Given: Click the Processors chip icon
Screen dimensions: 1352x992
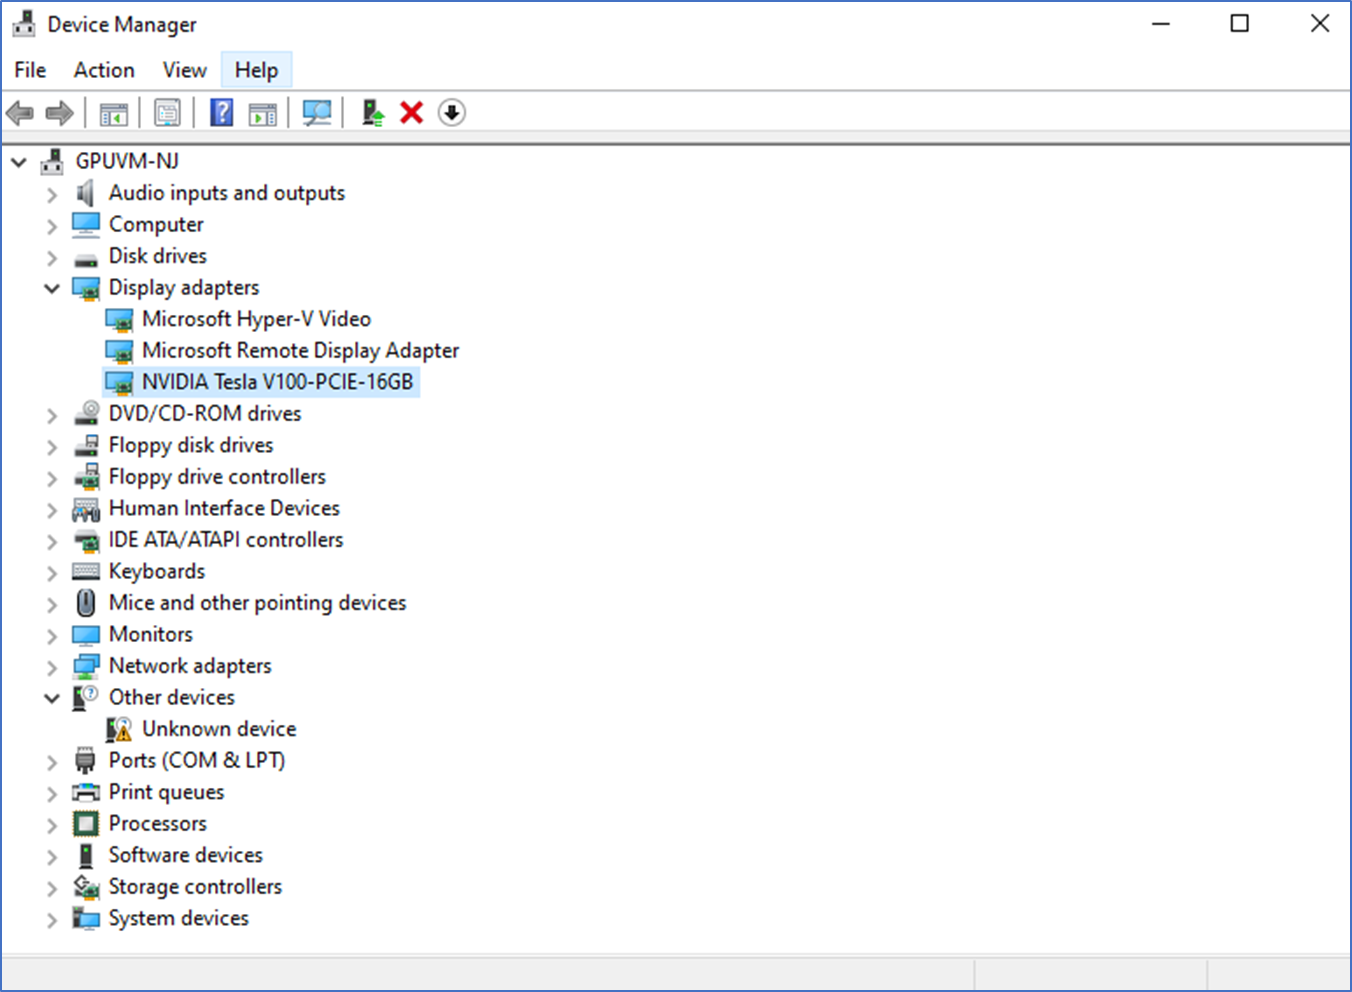Looking at the screenshot, I should 86,824.
